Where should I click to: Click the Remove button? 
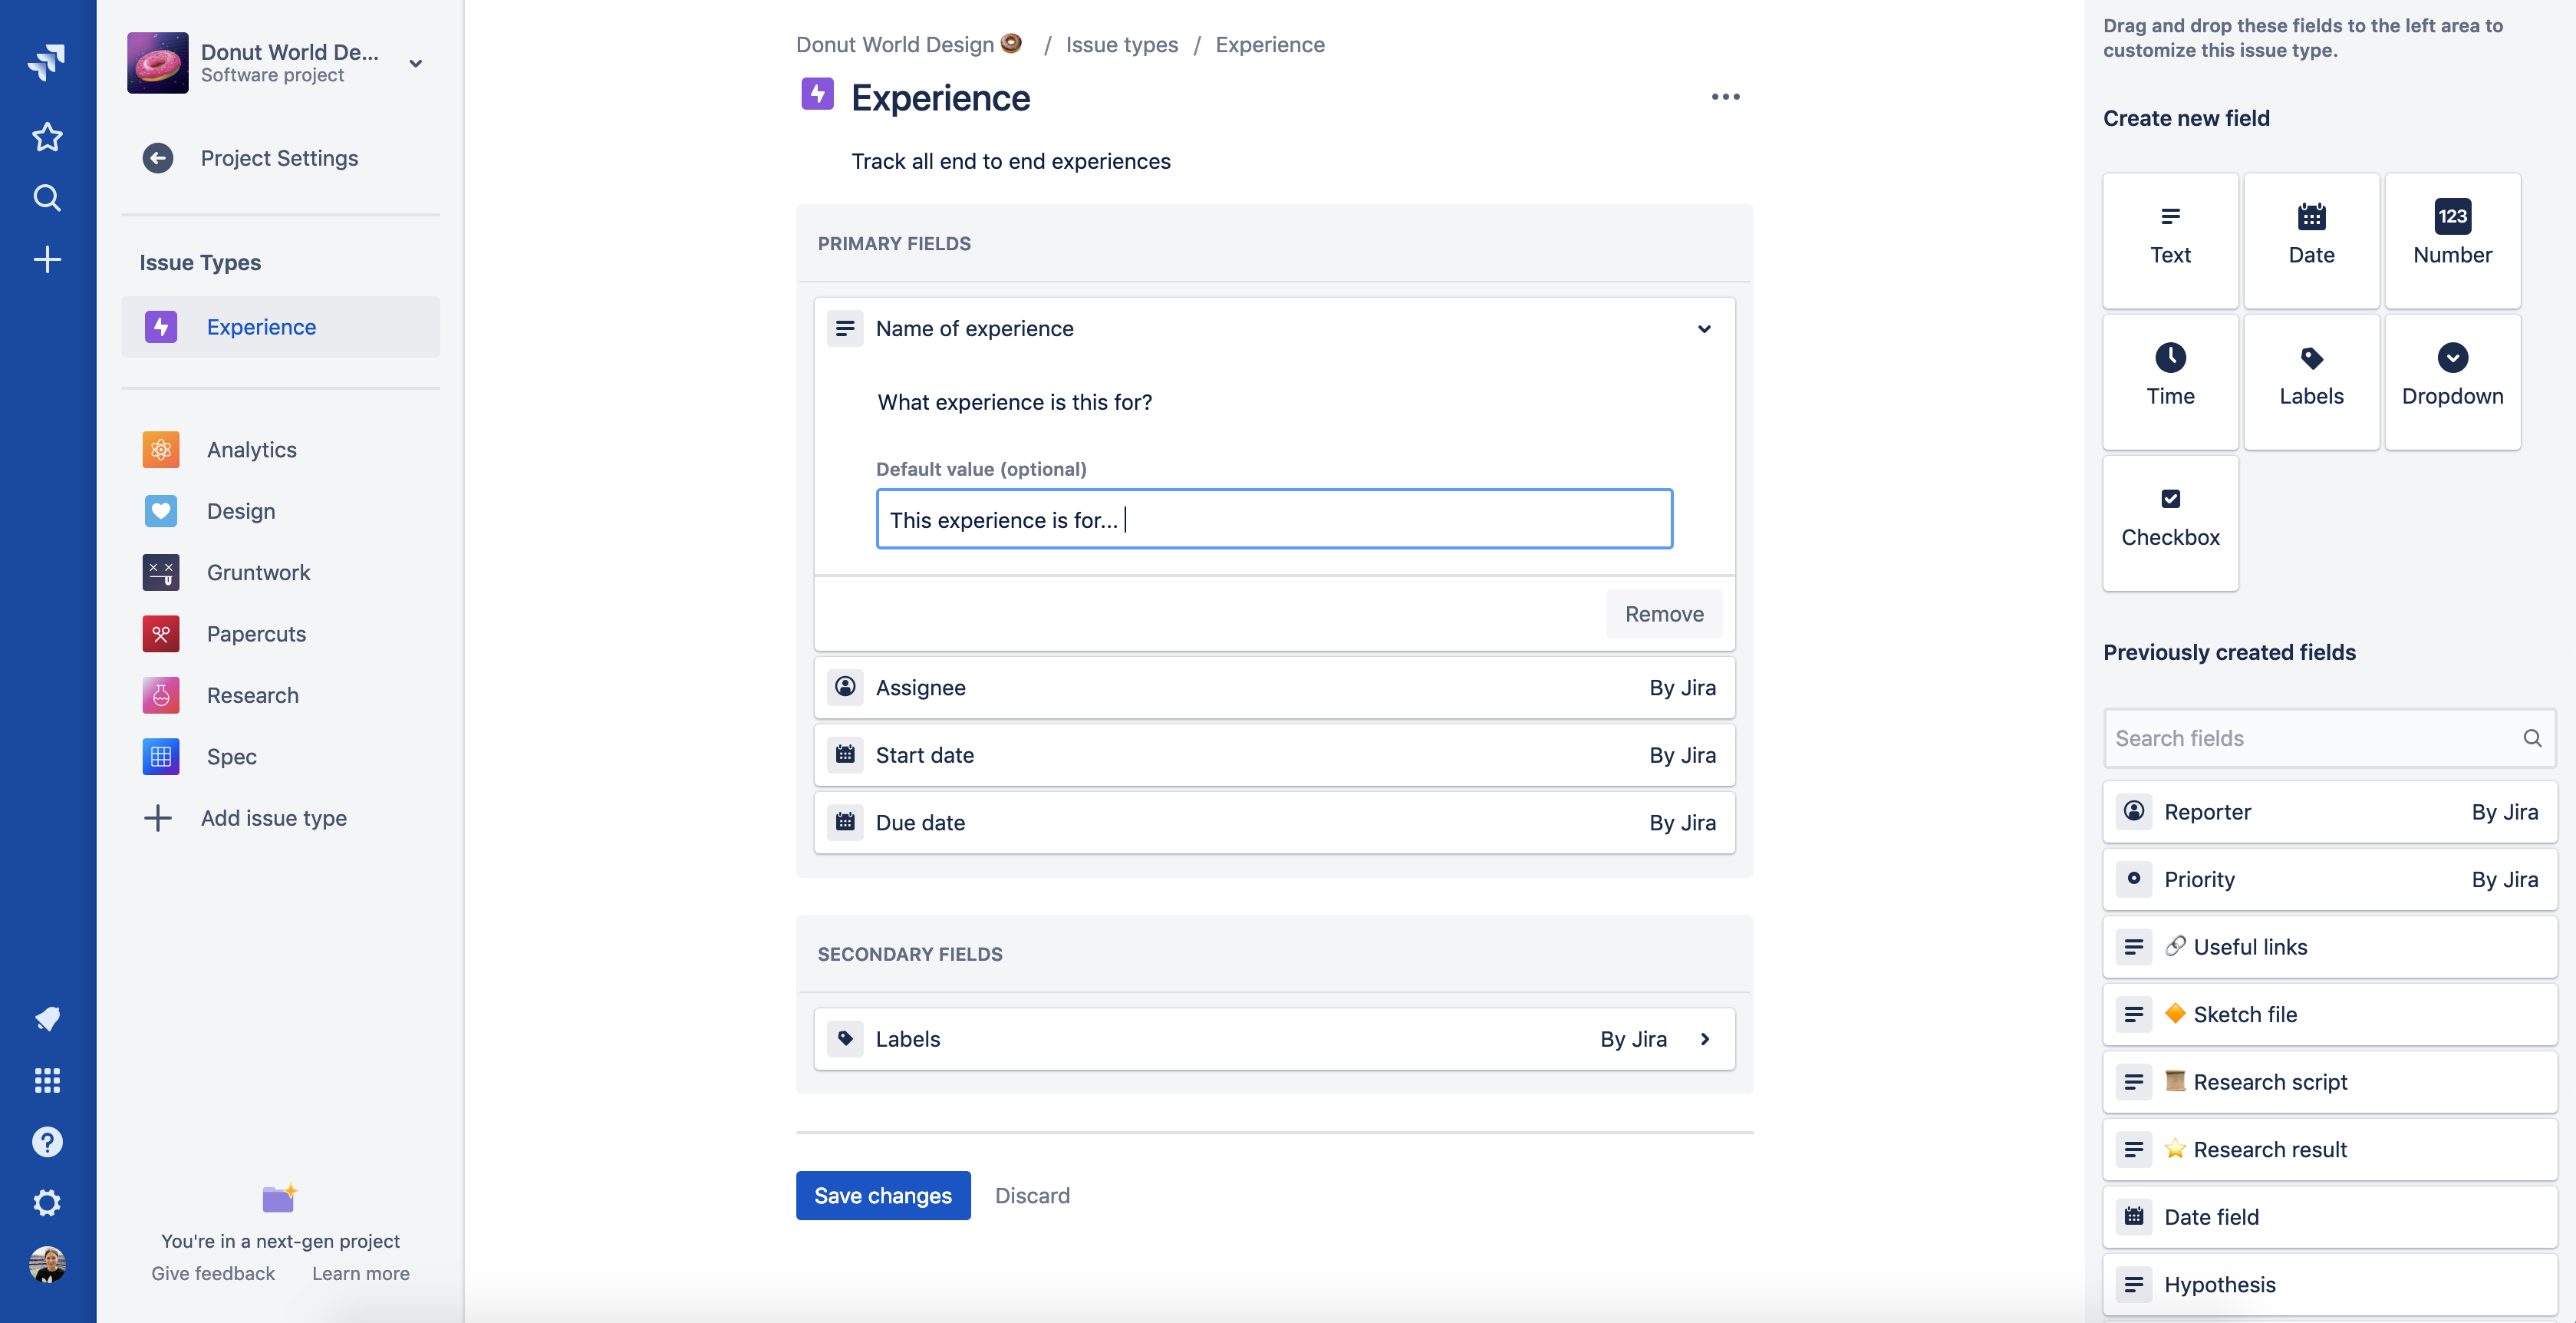click(1664, 614)
